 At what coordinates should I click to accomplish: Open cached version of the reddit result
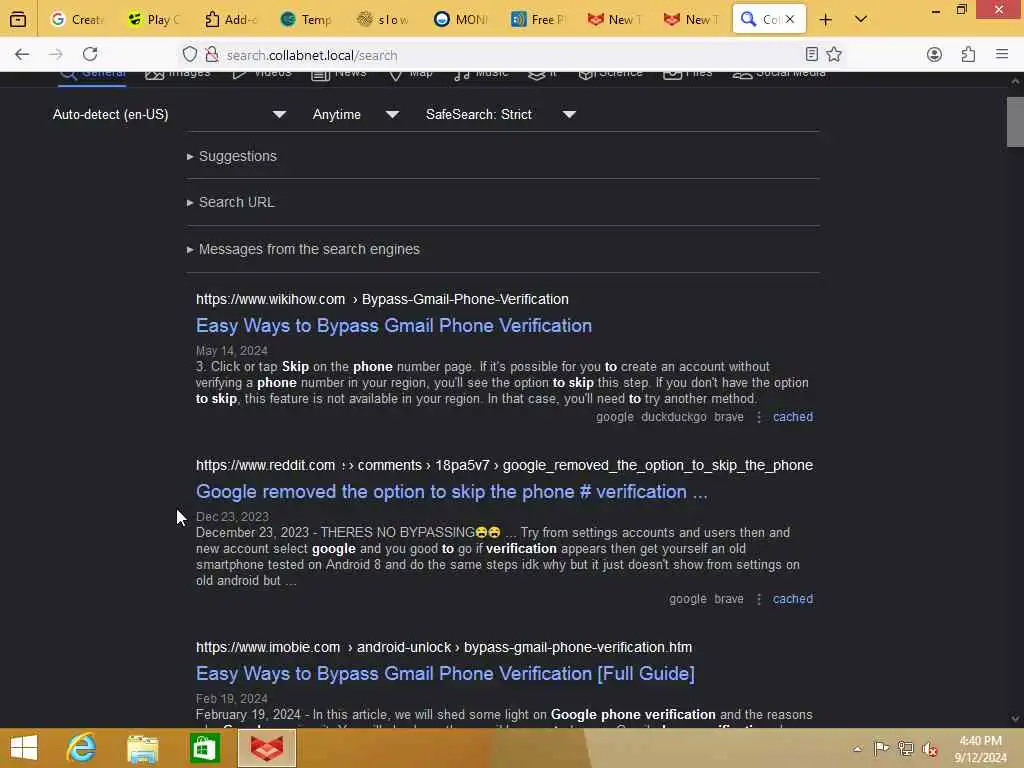point(793,599)
